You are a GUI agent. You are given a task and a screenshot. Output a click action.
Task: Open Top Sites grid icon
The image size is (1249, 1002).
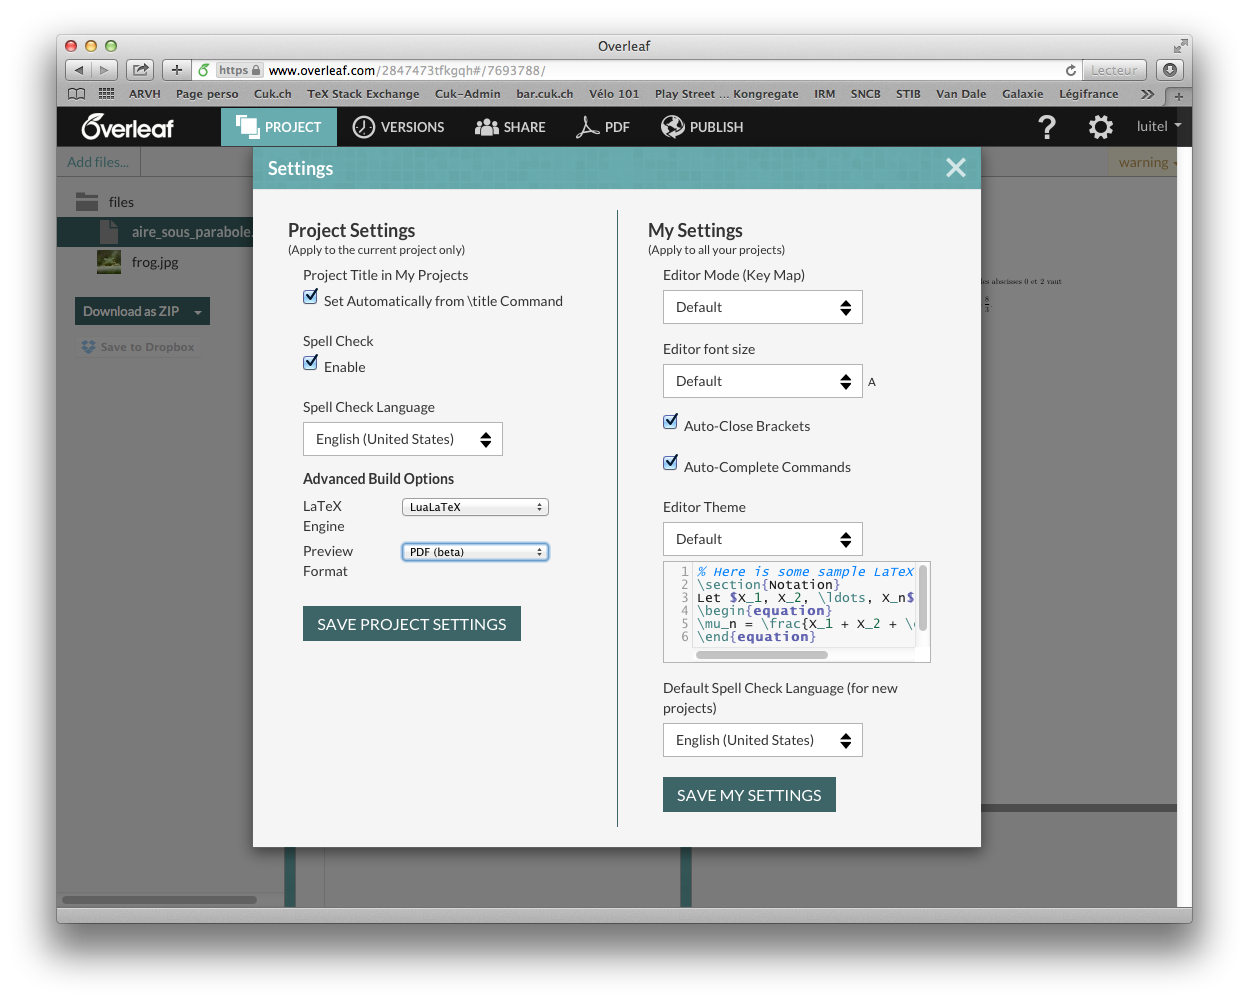click(x=106, y=94)
